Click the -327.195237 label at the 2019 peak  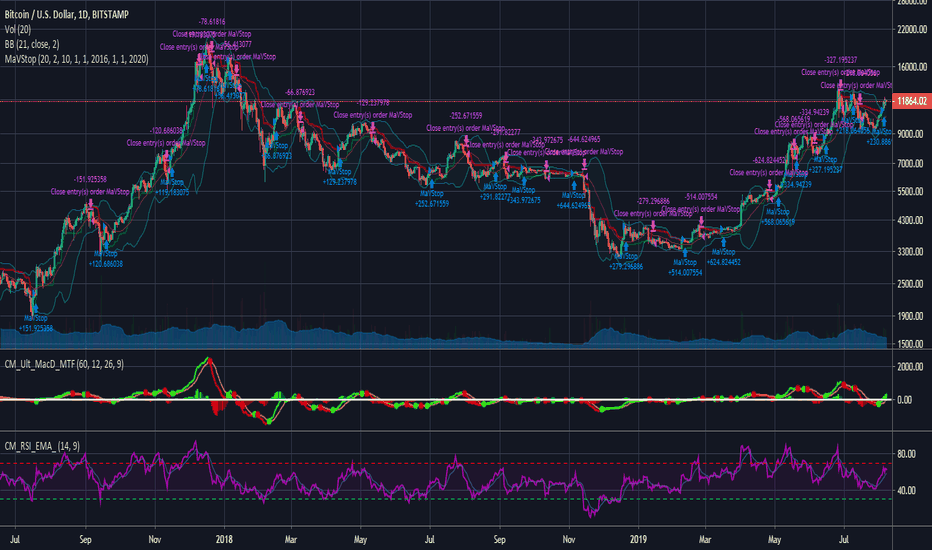840,60
